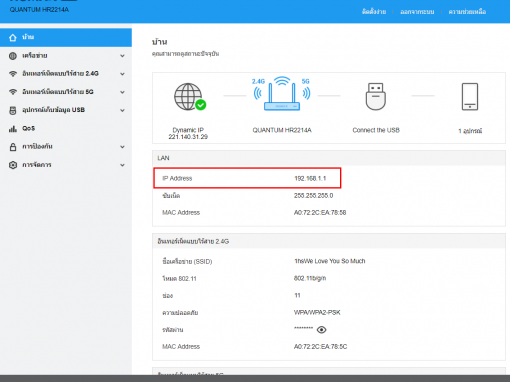Expand the 2.4G wireless menu chevron
Viewport: 510px width, 382px height.
click(x=122, y=74)
